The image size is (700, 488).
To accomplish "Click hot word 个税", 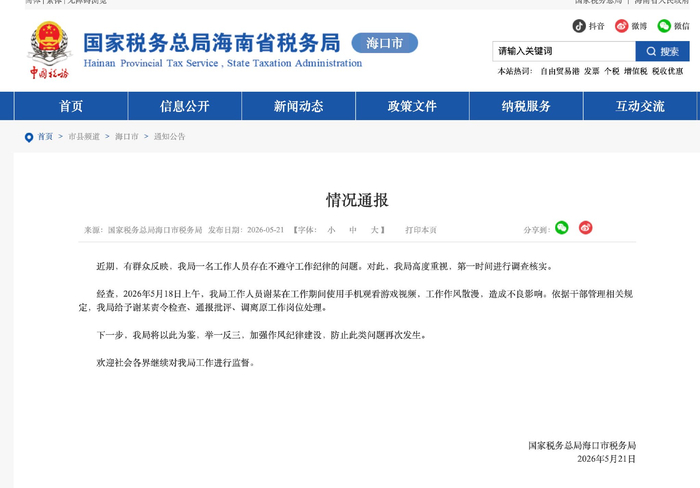I will pyautogui.click(x=612, y=71).
